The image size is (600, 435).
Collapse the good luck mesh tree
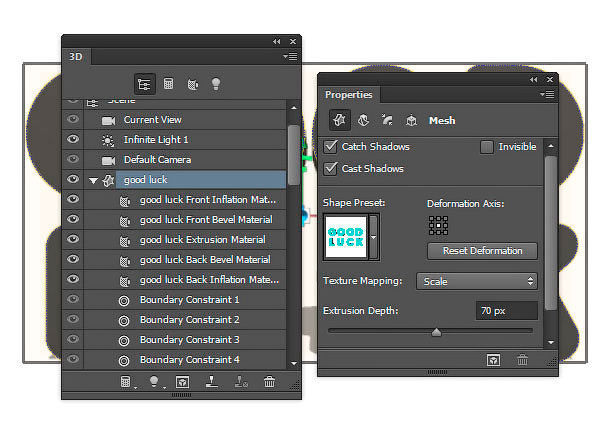point(93,180)
